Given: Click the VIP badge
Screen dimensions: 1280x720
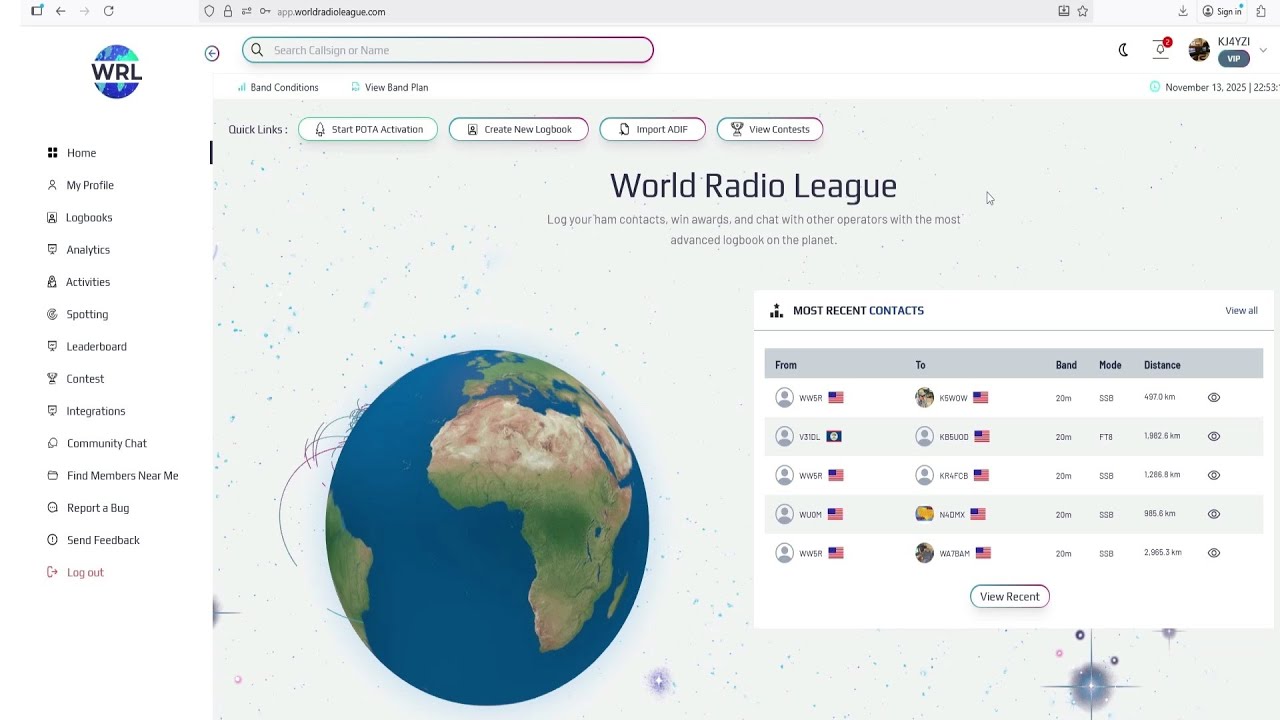Looking at the screenshot, I should tap(1234, 59).
